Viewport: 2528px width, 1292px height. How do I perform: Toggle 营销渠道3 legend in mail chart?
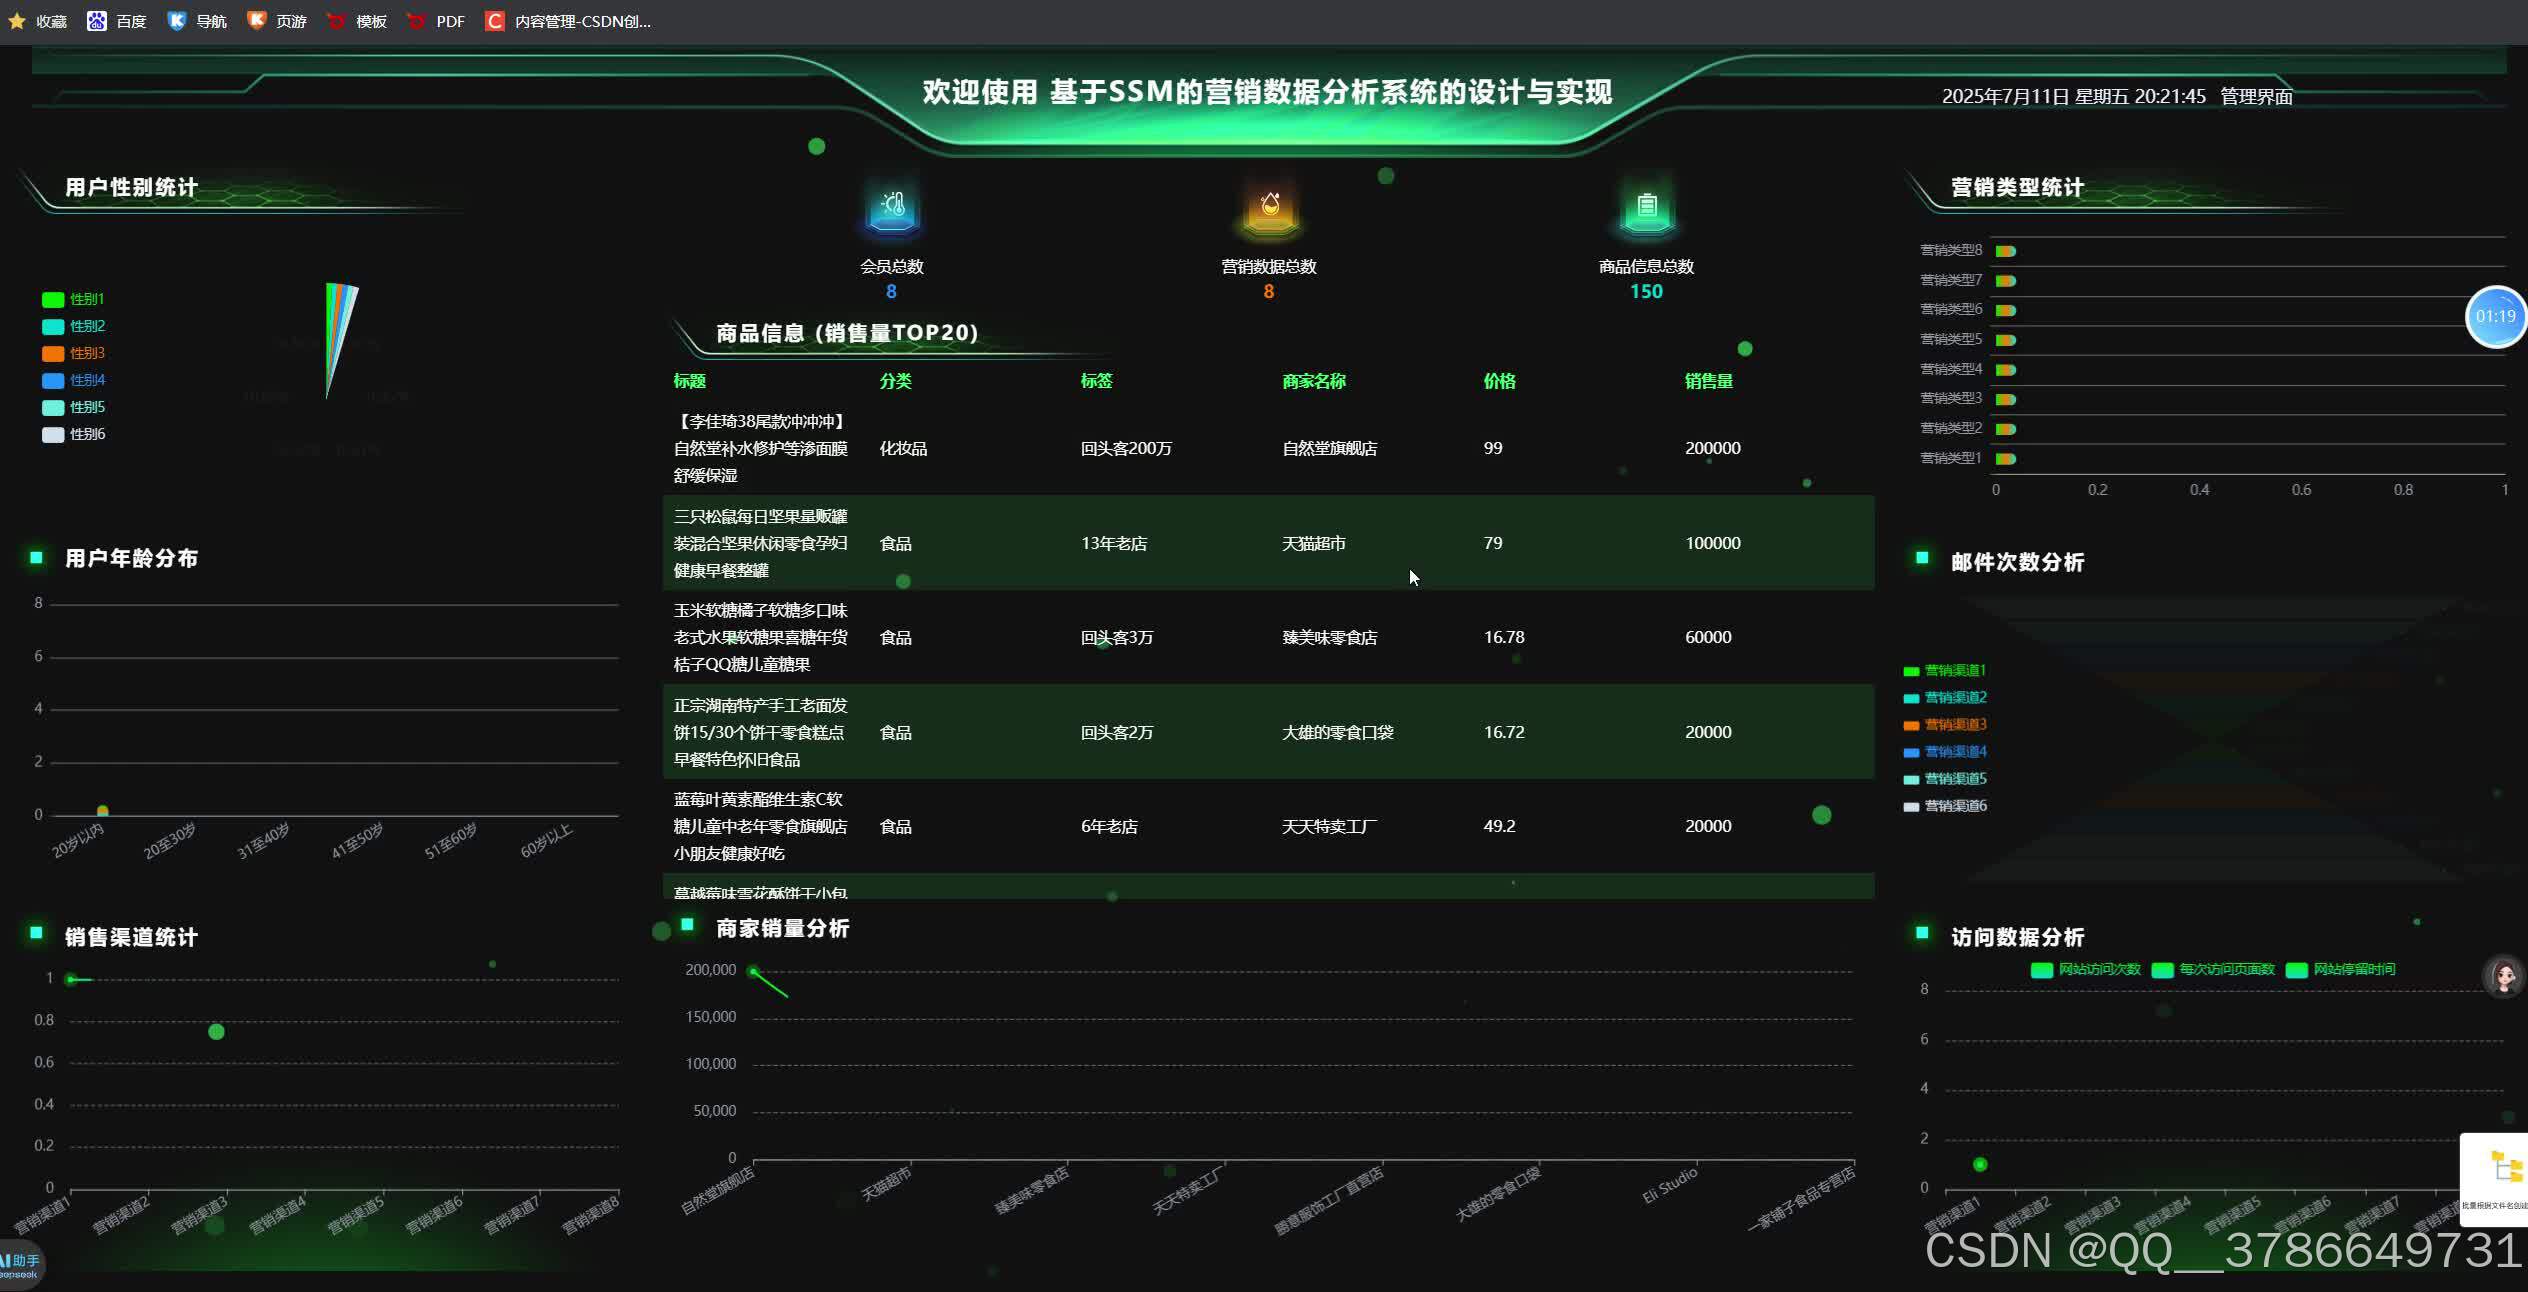1945,724
